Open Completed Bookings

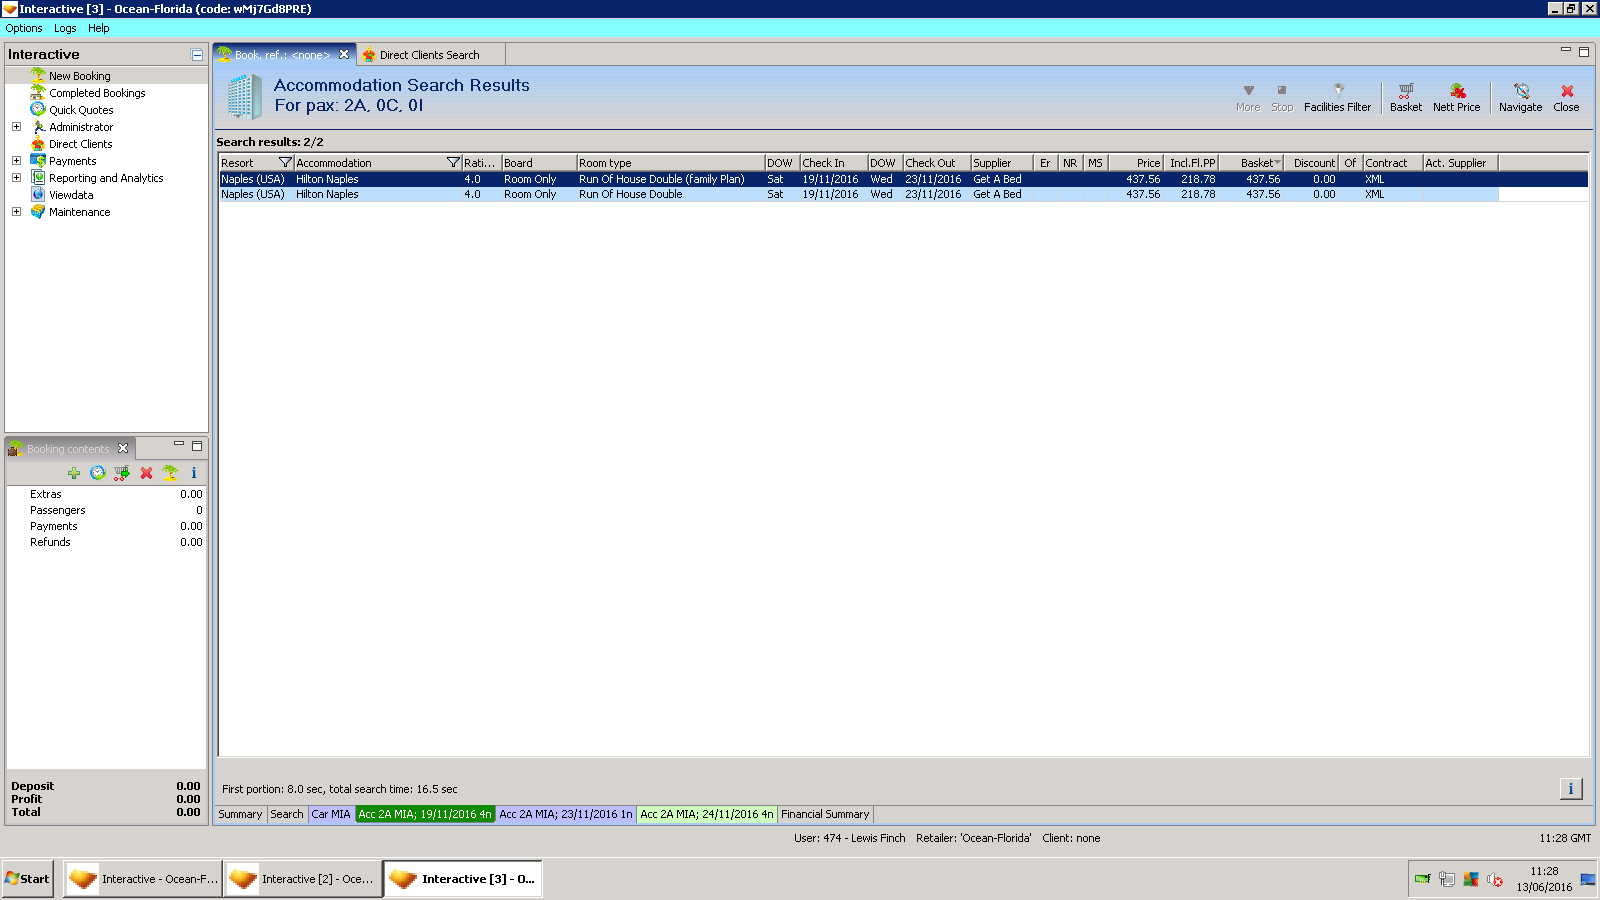[x=97, y=93]
